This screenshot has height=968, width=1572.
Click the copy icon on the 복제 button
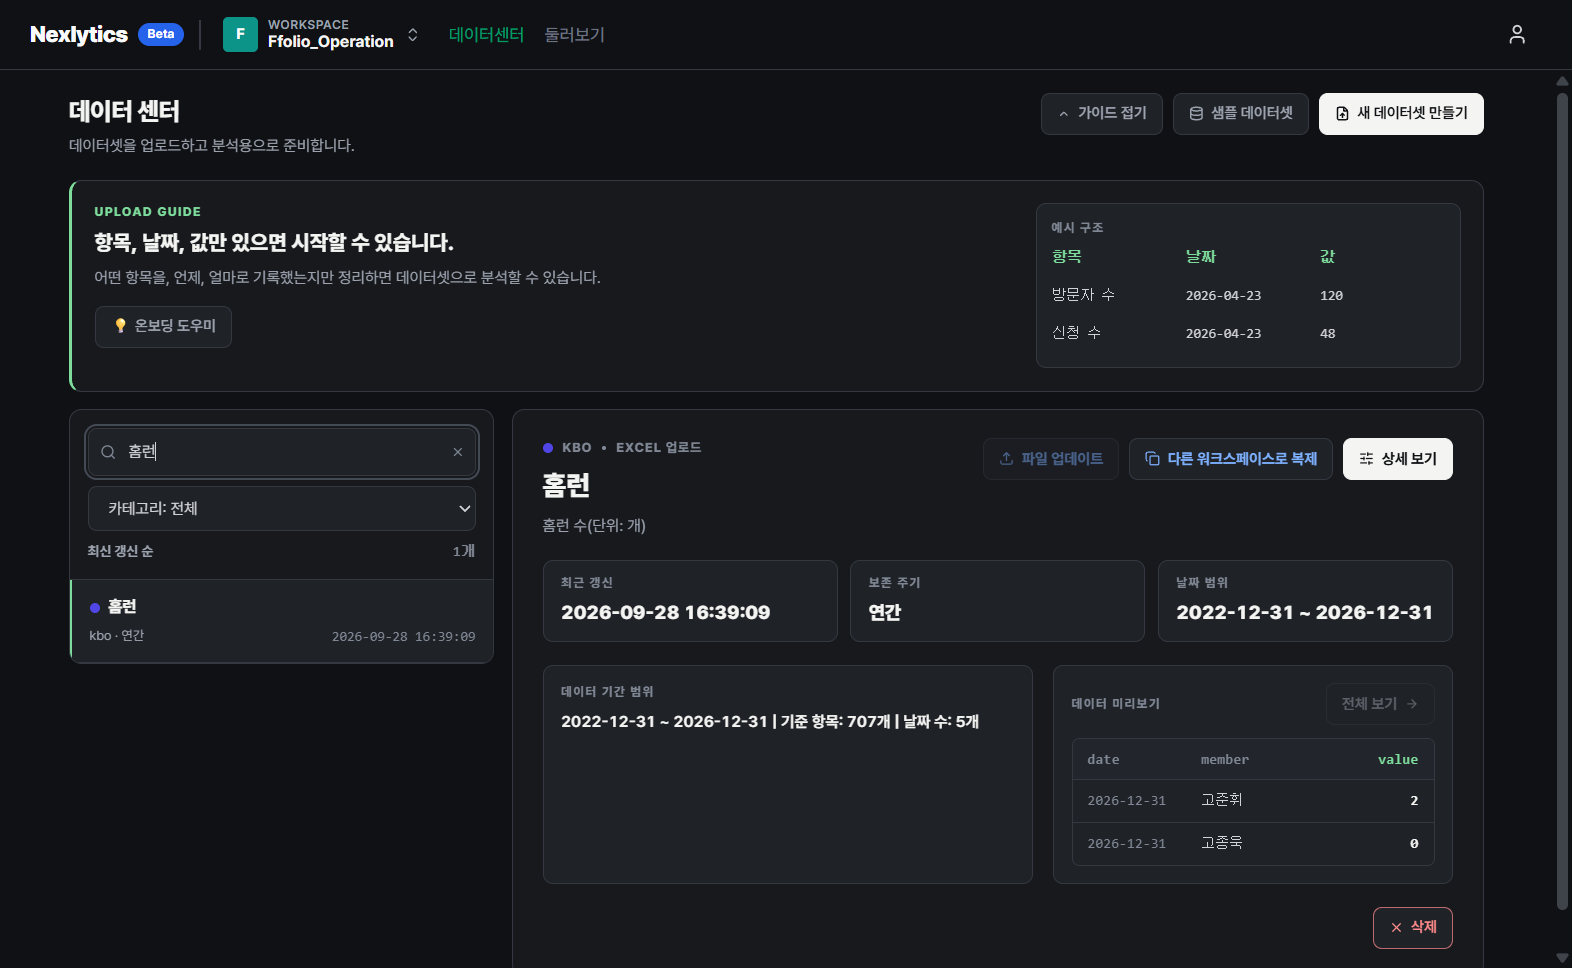(x=1152, y=459)
